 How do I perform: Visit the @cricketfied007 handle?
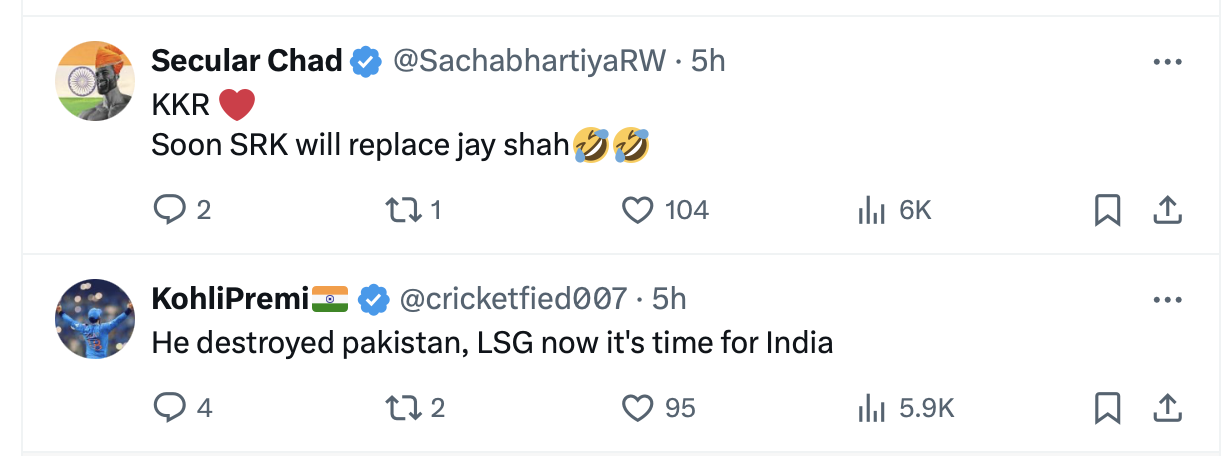[x=513, y=299]
